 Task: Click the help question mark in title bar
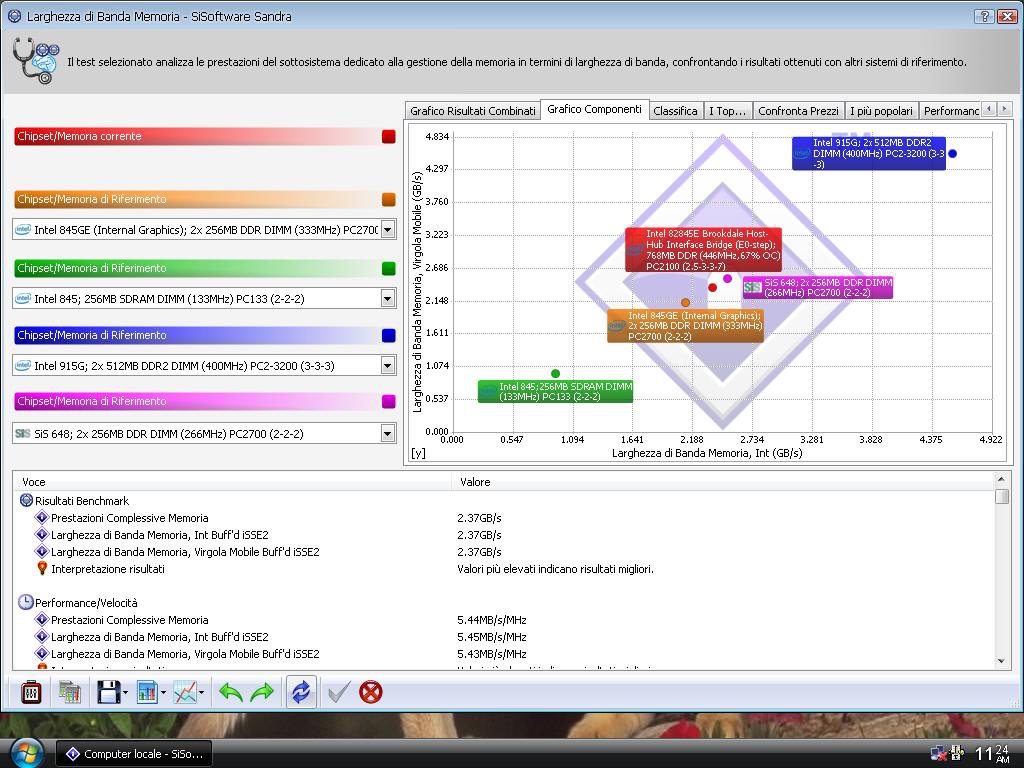tap(983, 16)
